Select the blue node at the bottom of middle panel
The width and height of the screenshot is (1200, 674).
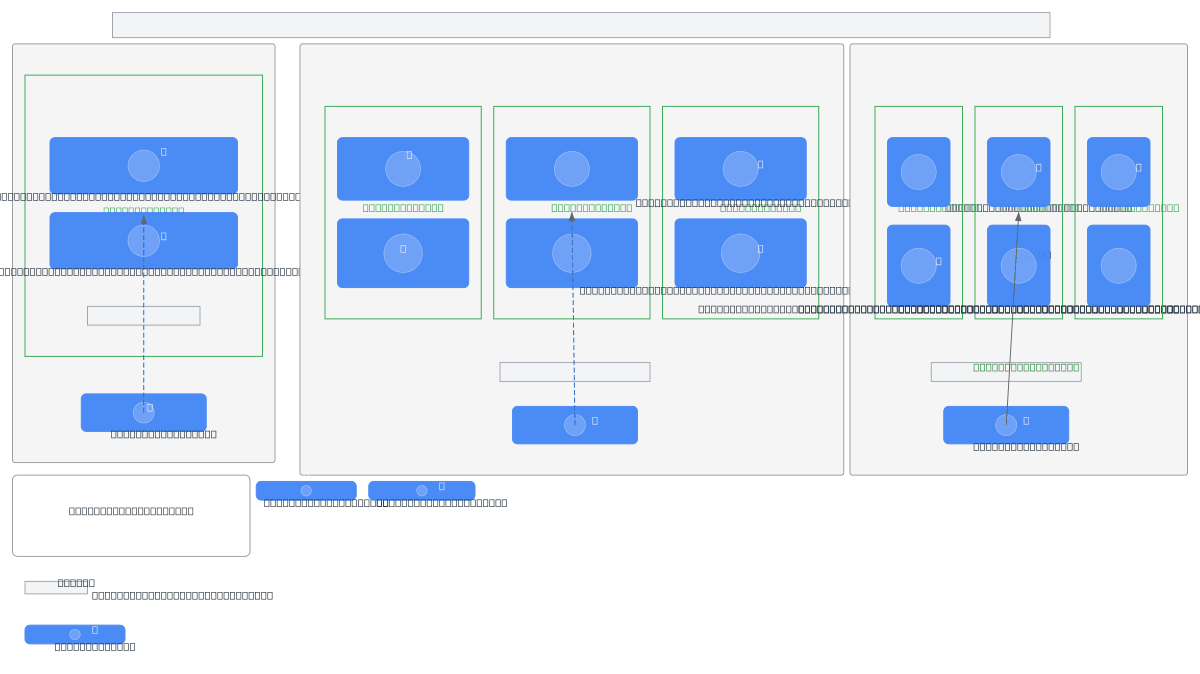tap(575, 425)
